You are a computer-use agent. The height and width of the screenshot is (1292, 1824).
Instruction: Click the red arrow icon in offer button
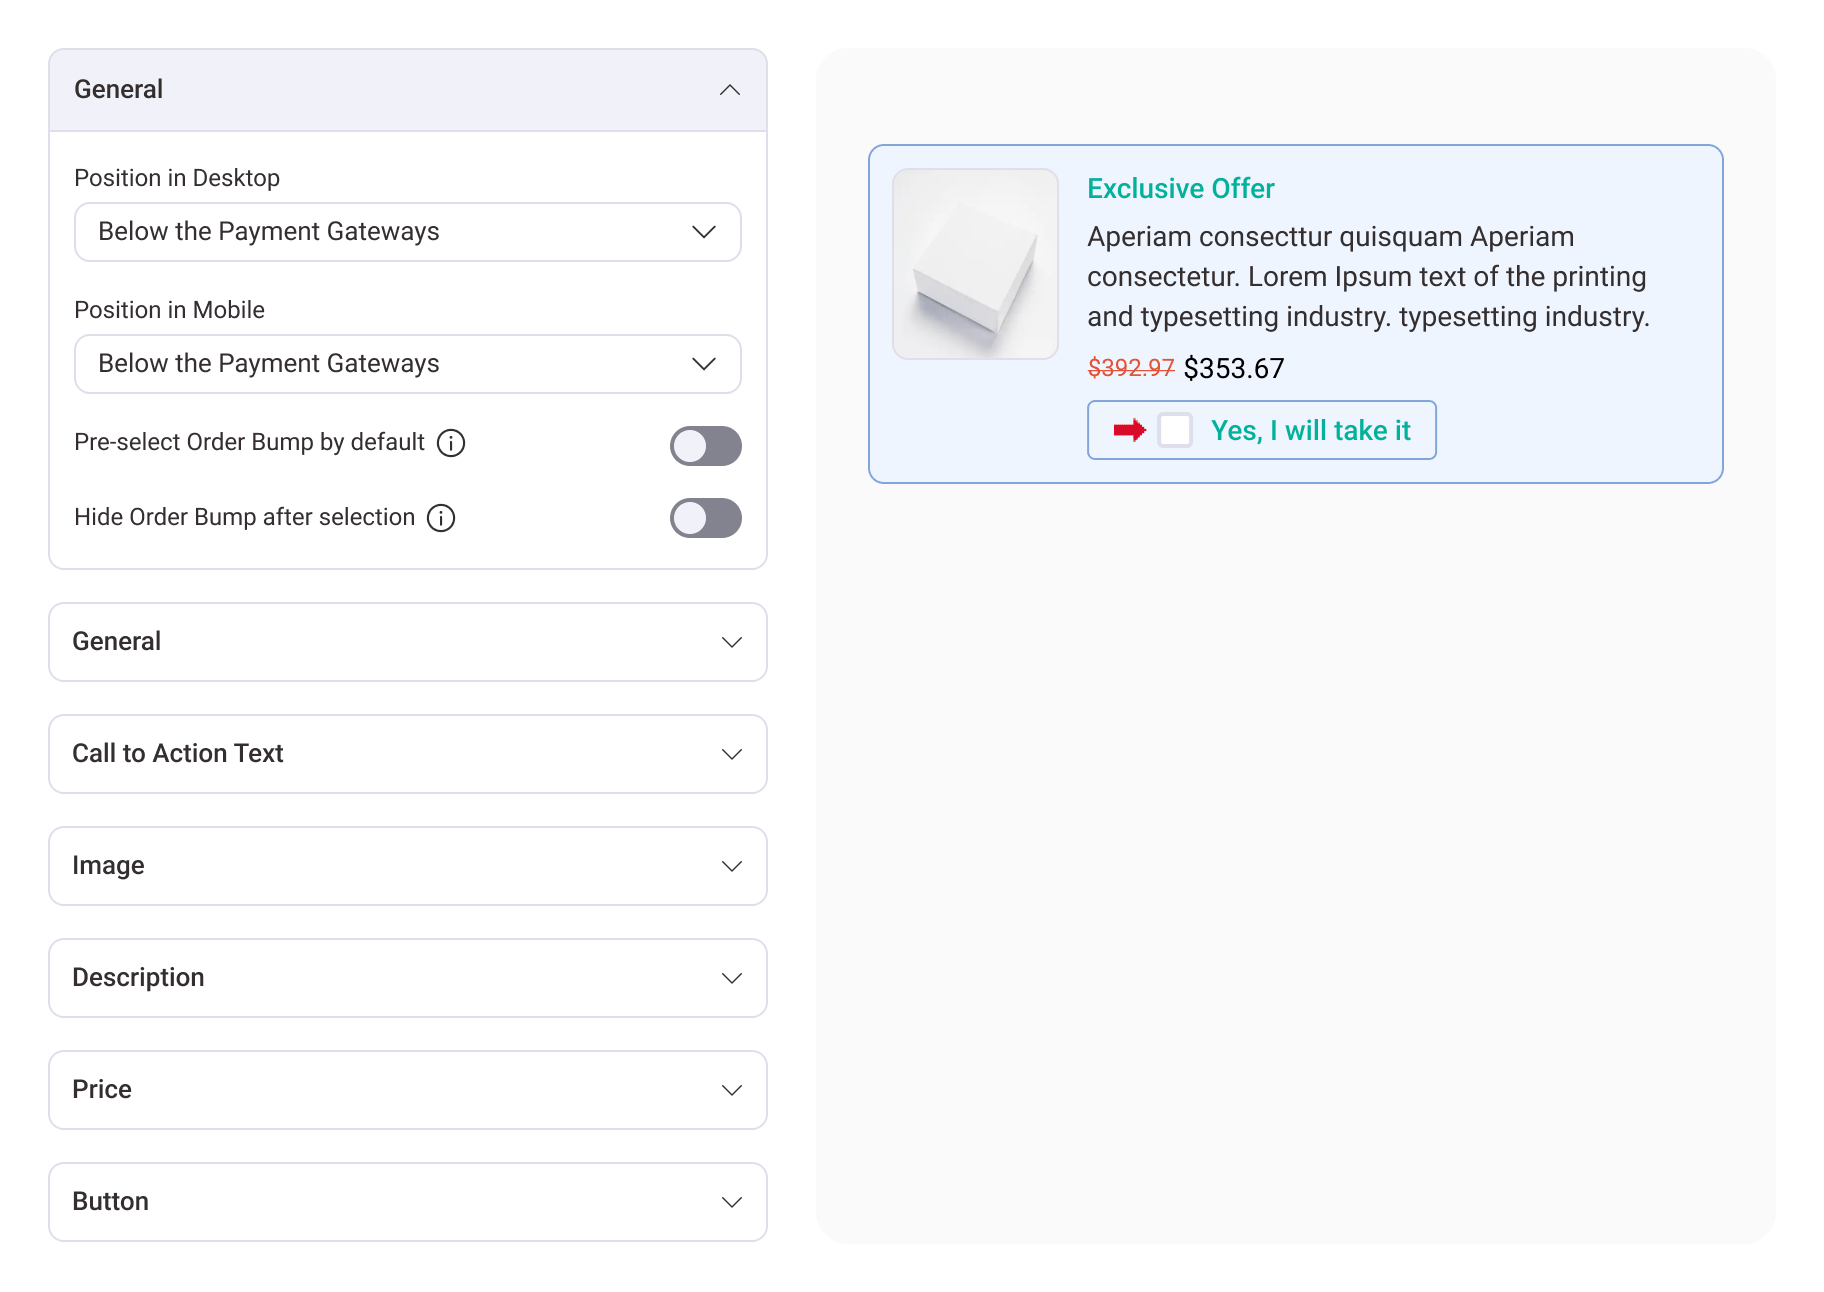[x=1129, y=430]
